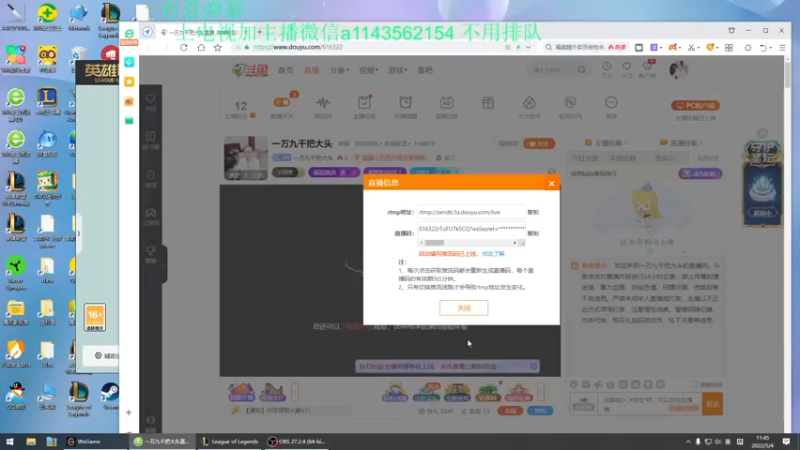Open a new browser tab with plus
This screenshot has width=800, height=450.
click(x=259, y=32)
